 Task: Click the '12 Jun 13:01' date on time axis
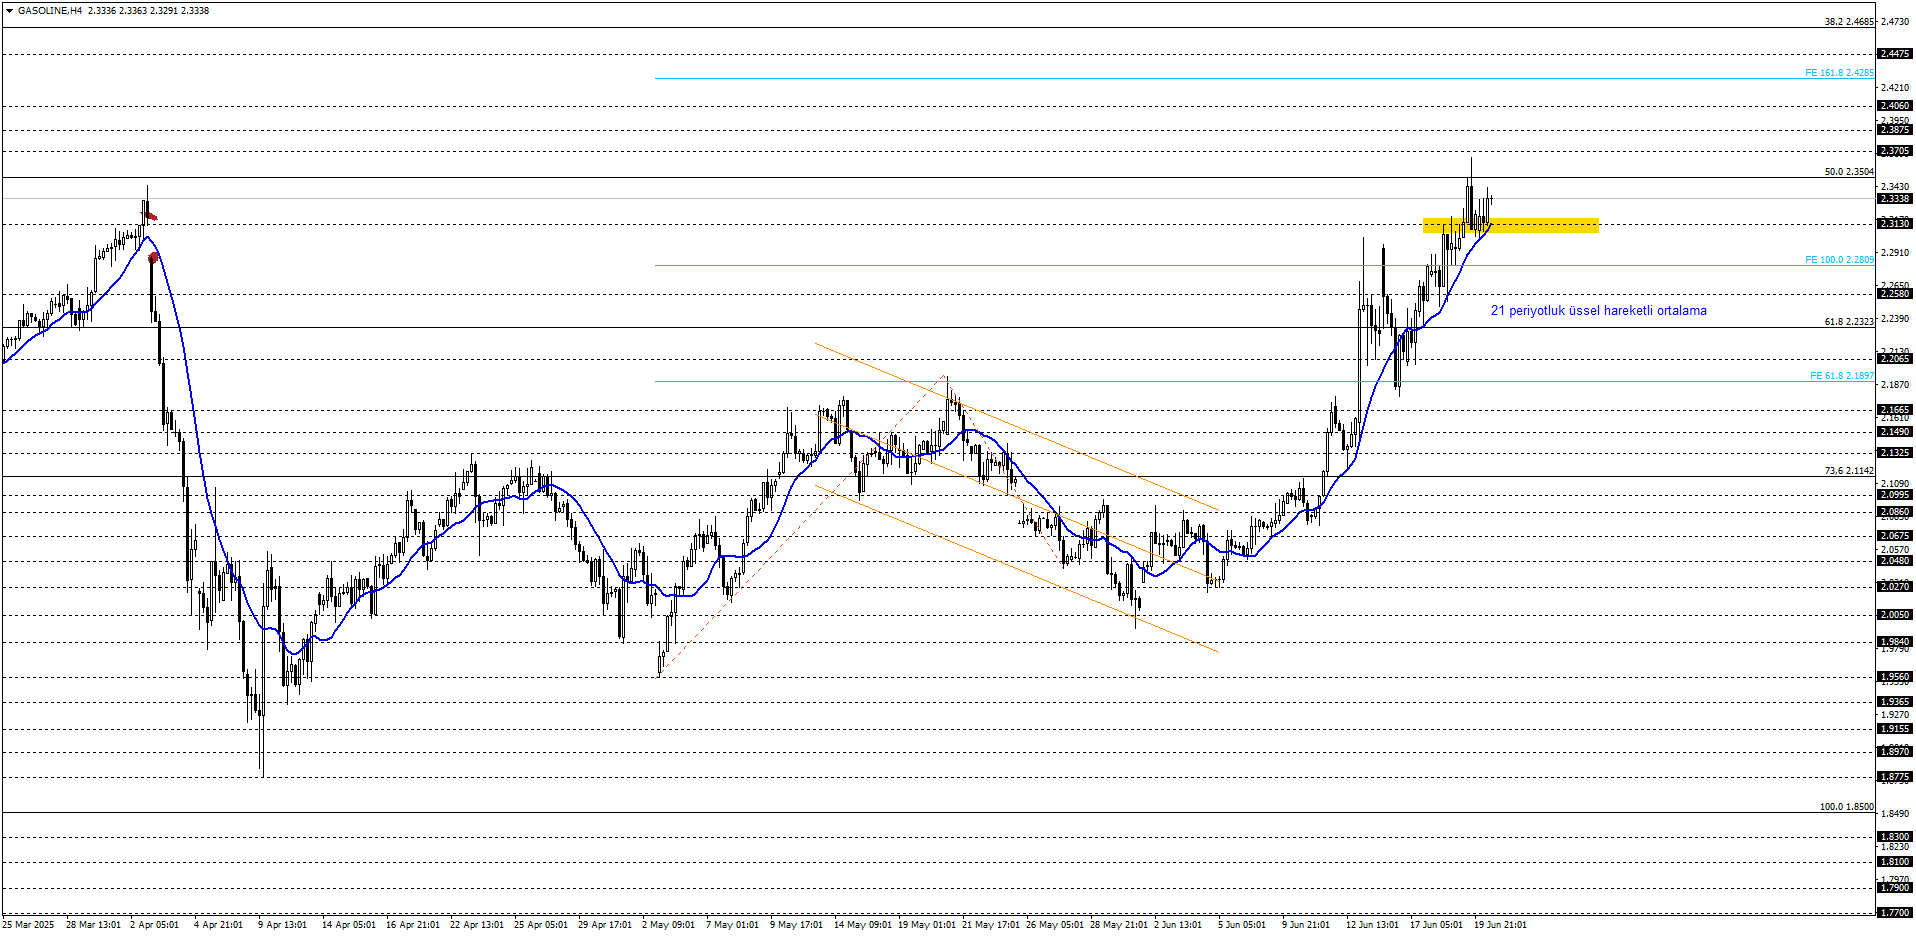[1372, 925]
